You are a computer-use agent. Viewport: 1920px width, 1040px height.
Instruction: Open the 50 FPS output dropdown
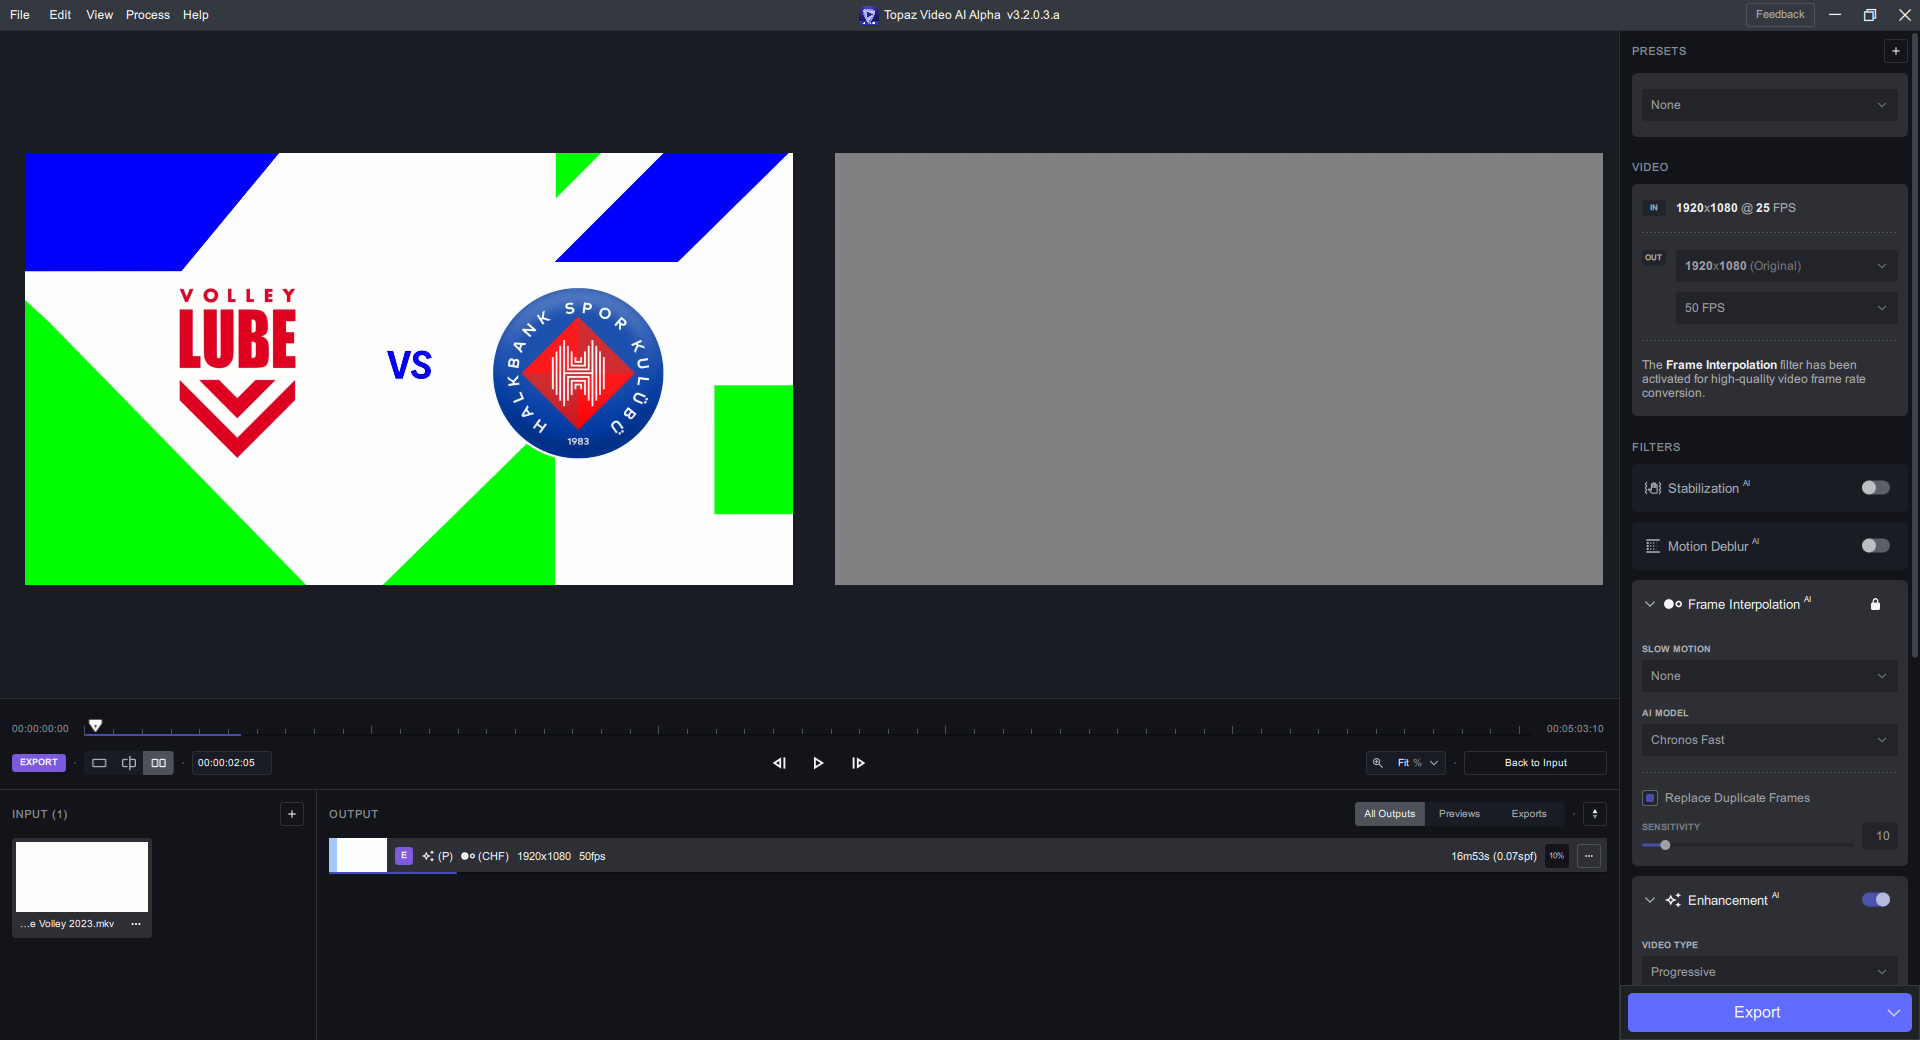click(1785, 308)
